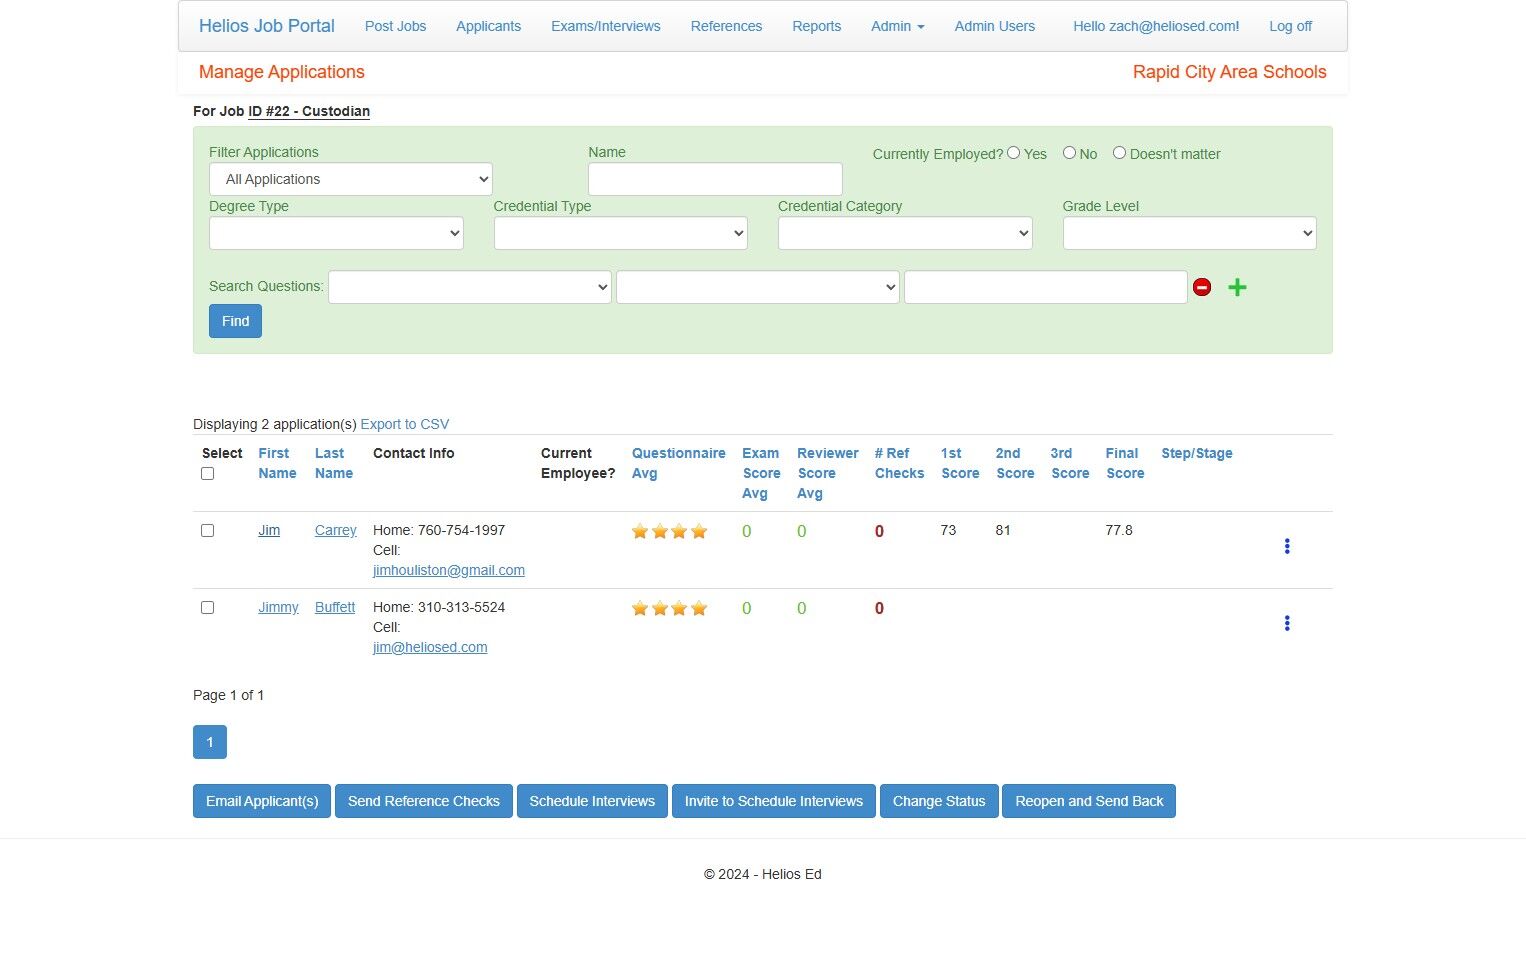Sort by # Ref Checks column
Screen dimensions: 1526x954
[x=899, y=463]
